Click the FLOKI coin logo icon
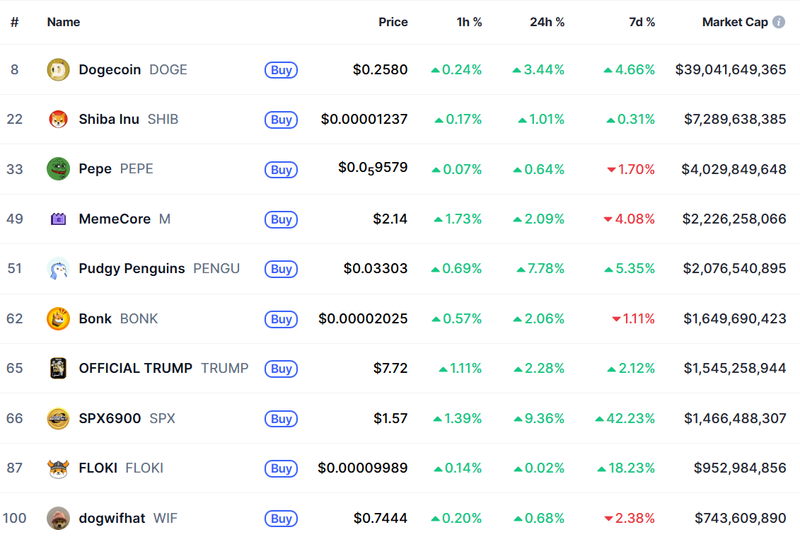The image size is (800, 537). [58, 468]
